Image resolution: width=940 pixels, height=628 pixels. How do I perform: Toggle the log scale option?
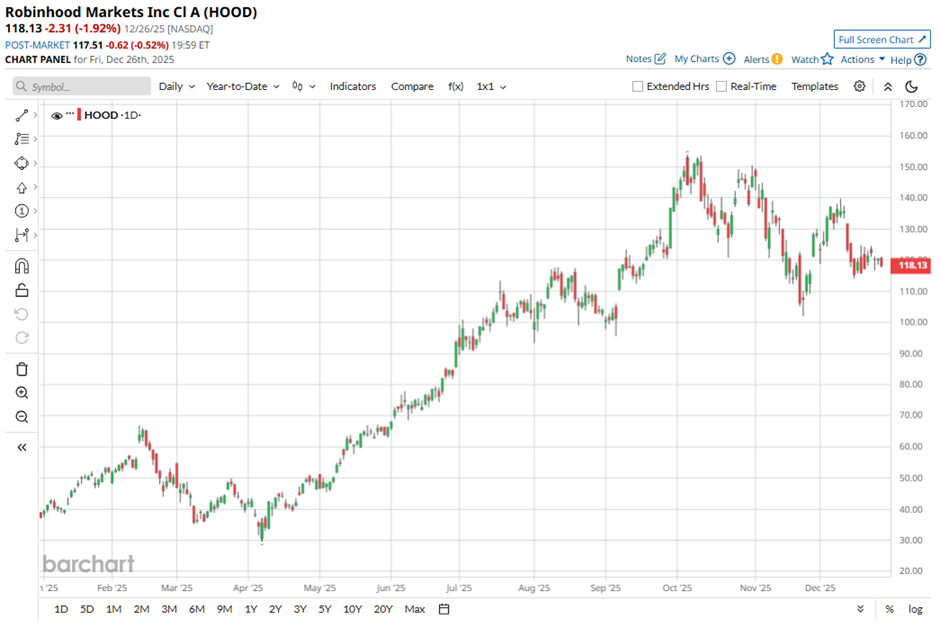915,609
